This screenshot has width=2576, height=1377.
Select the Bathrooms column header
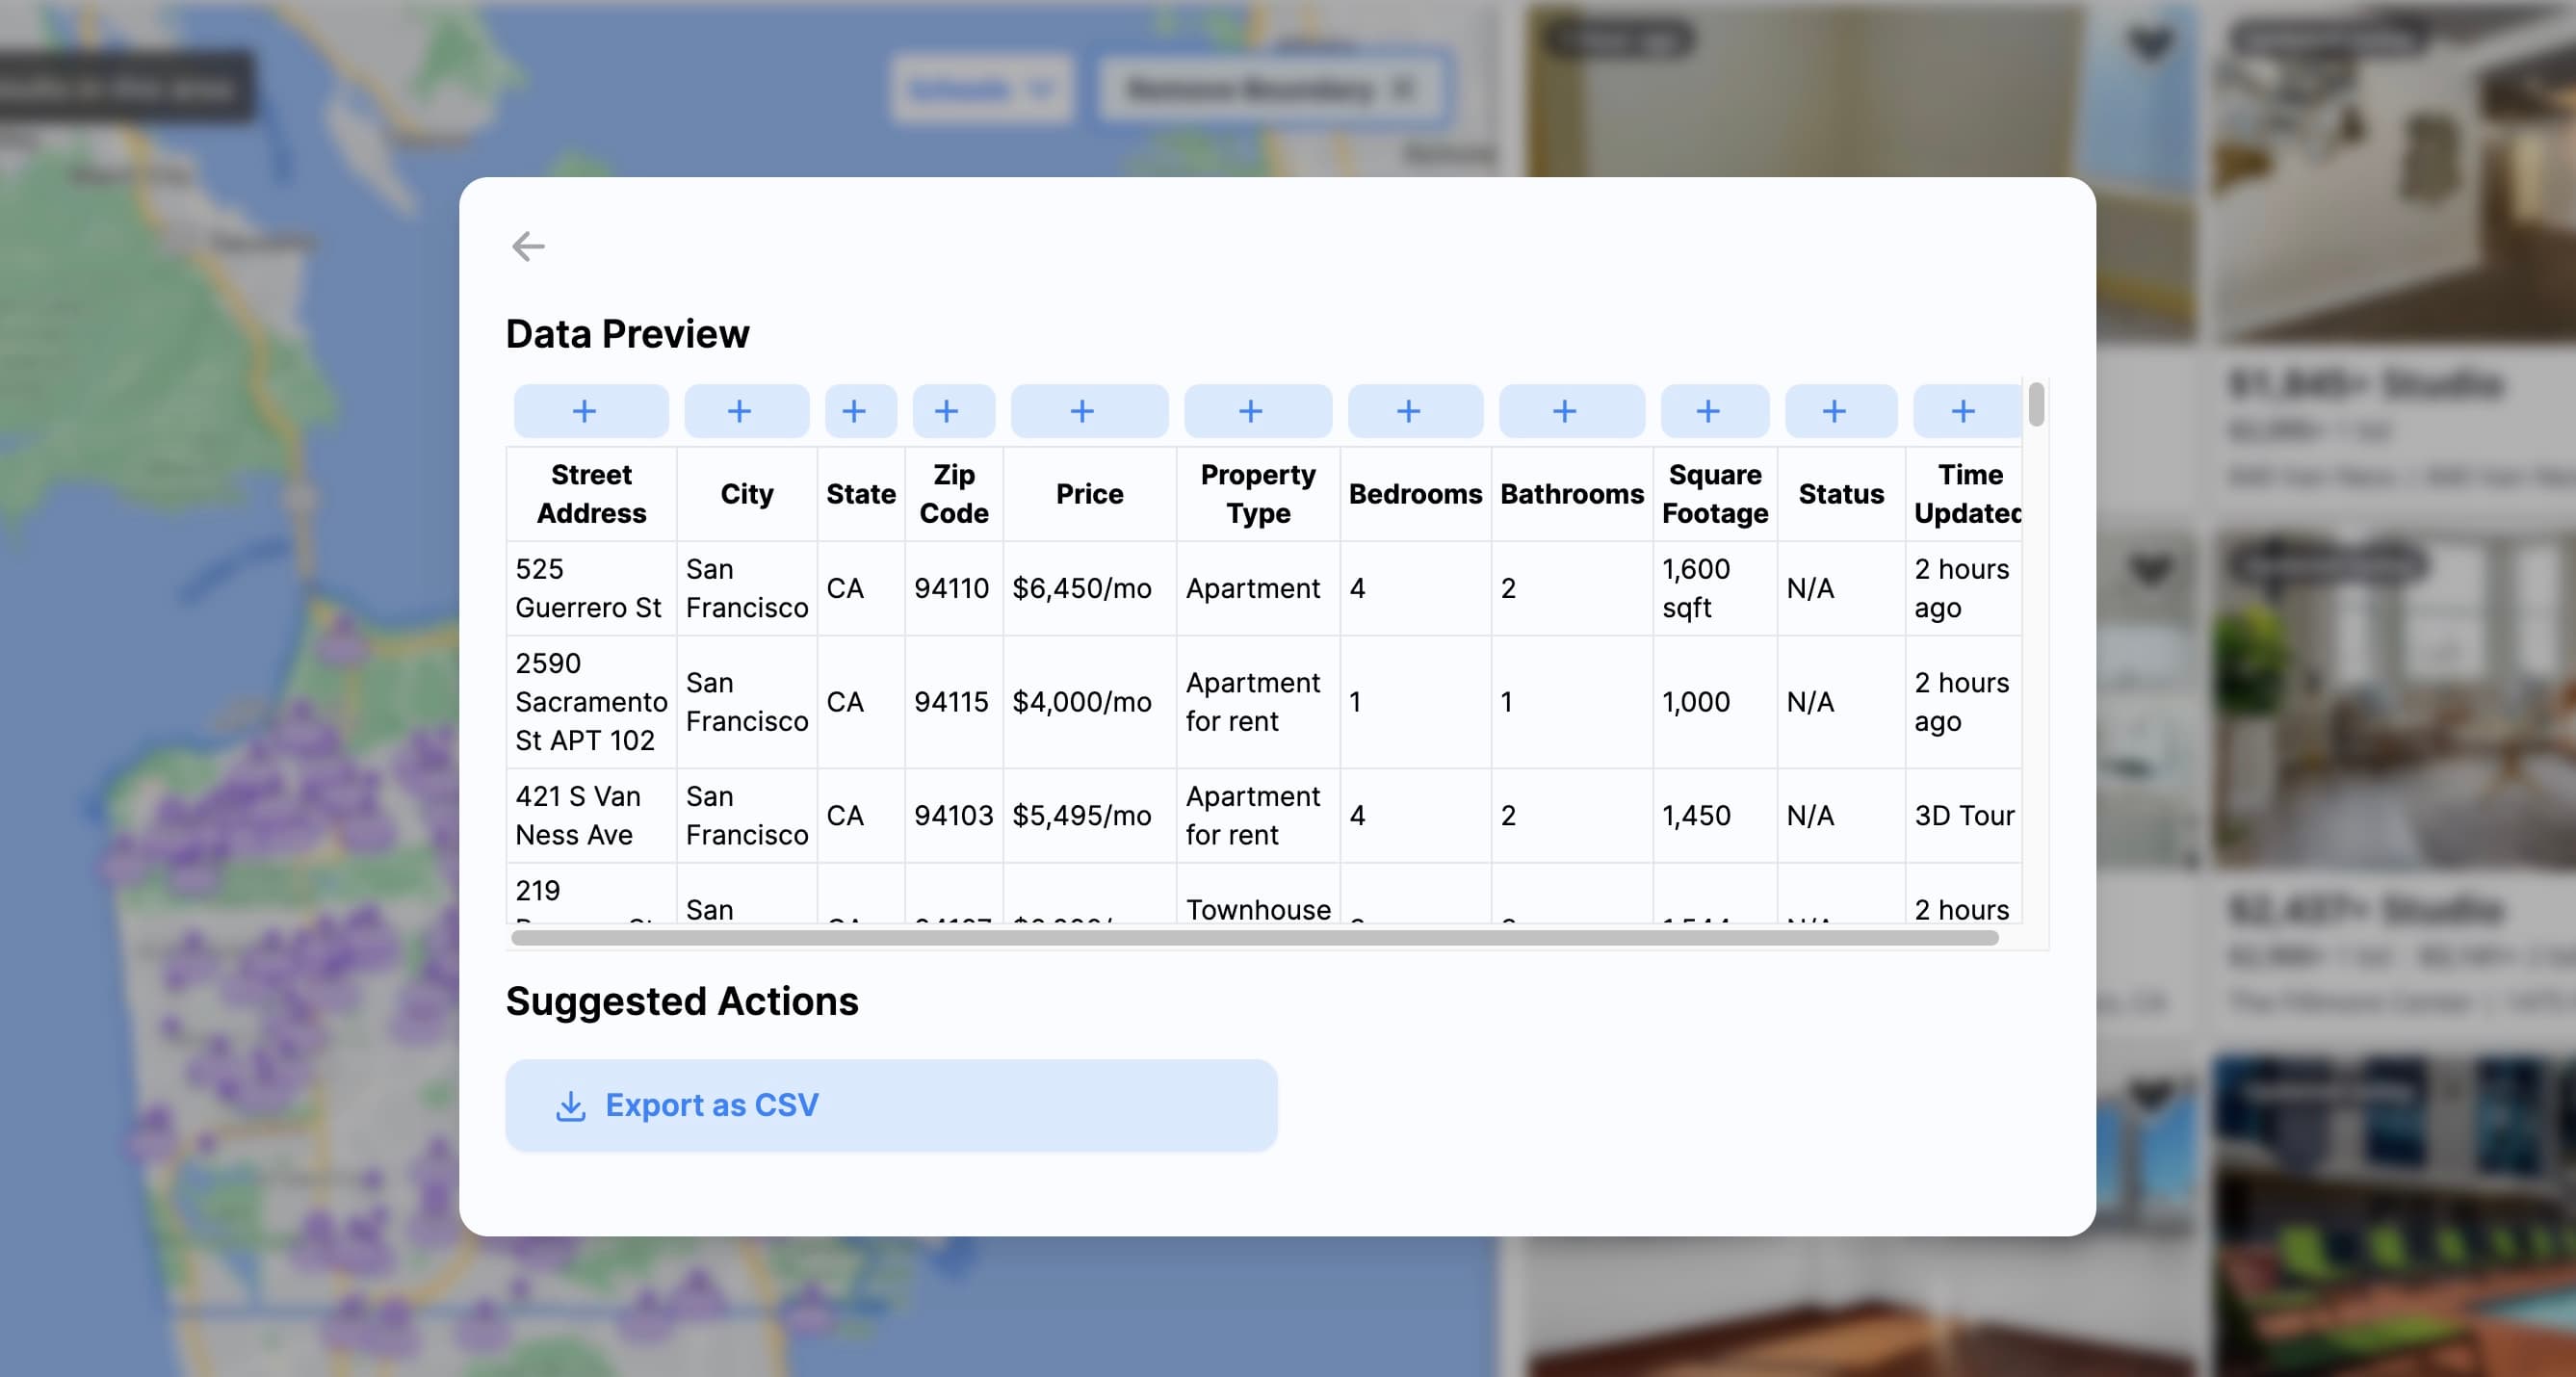(1572, 494)
